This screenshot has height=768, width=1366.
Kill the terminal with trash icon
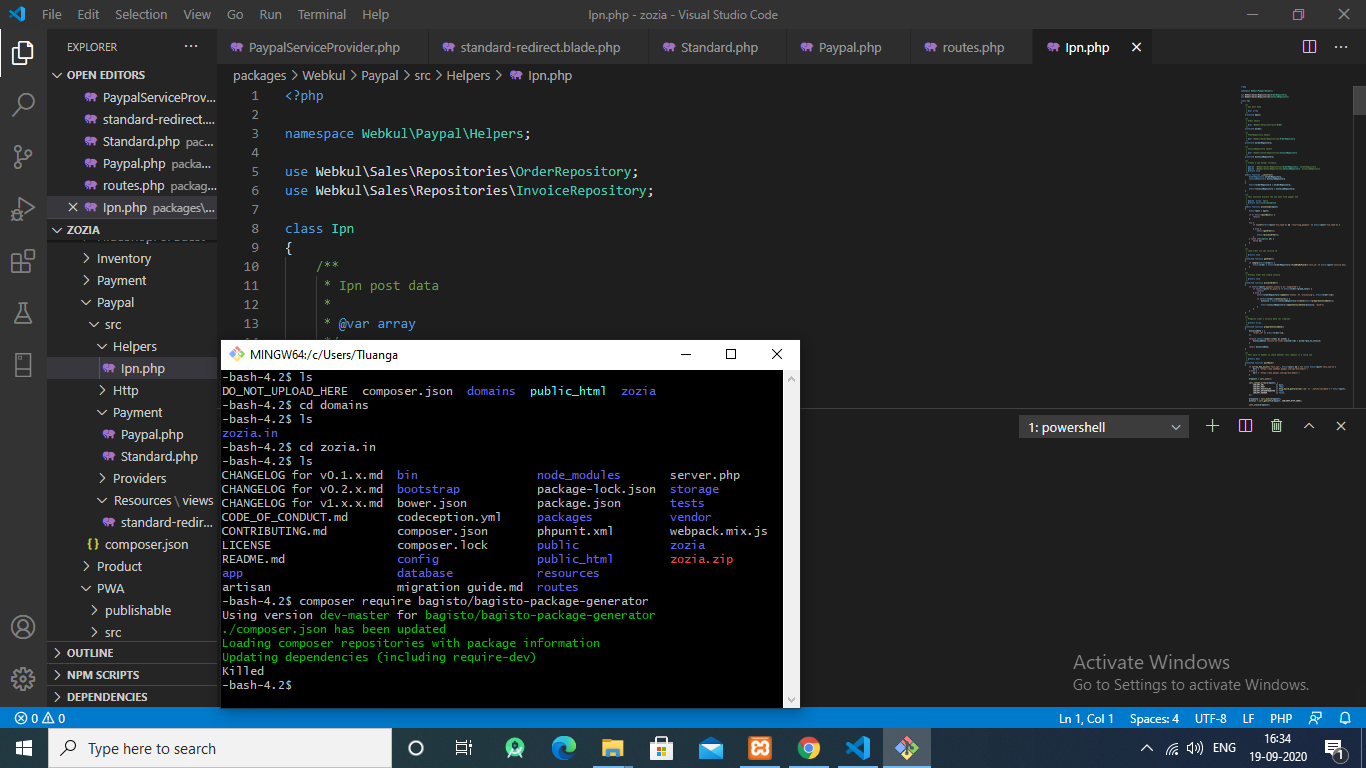1276,426
